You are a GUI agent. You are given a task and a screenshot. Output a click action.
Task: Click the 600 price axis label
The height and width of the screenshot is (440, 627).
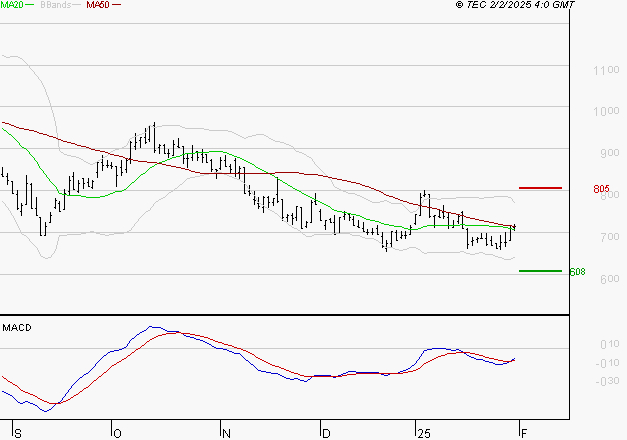tap(610, 279)
